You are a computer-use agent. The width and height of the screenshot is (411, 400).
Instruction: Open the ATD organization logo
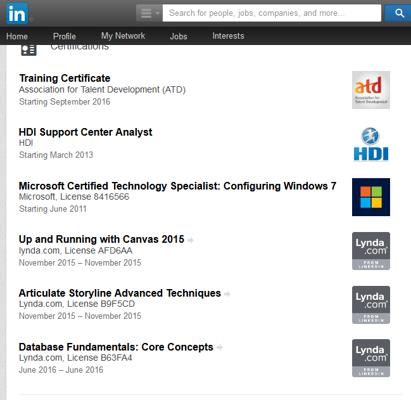[371, 90]
